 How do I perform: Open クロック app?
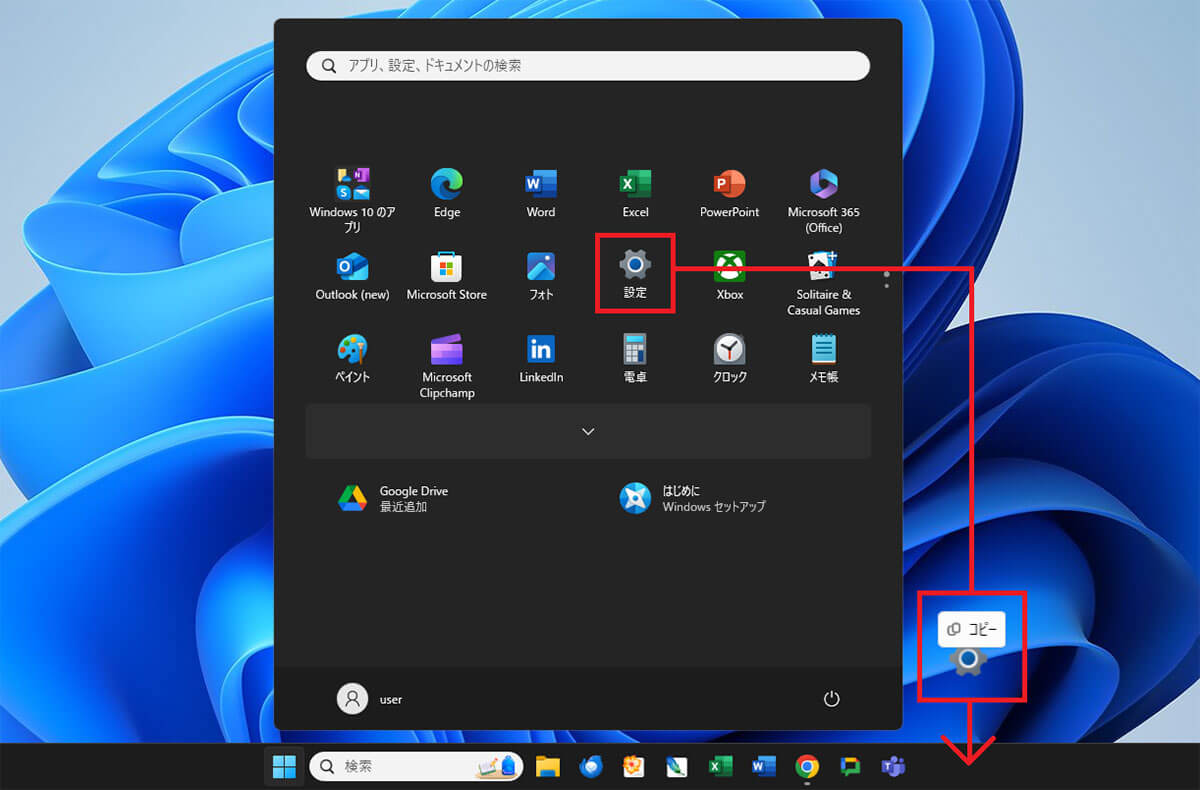point(729,358)
